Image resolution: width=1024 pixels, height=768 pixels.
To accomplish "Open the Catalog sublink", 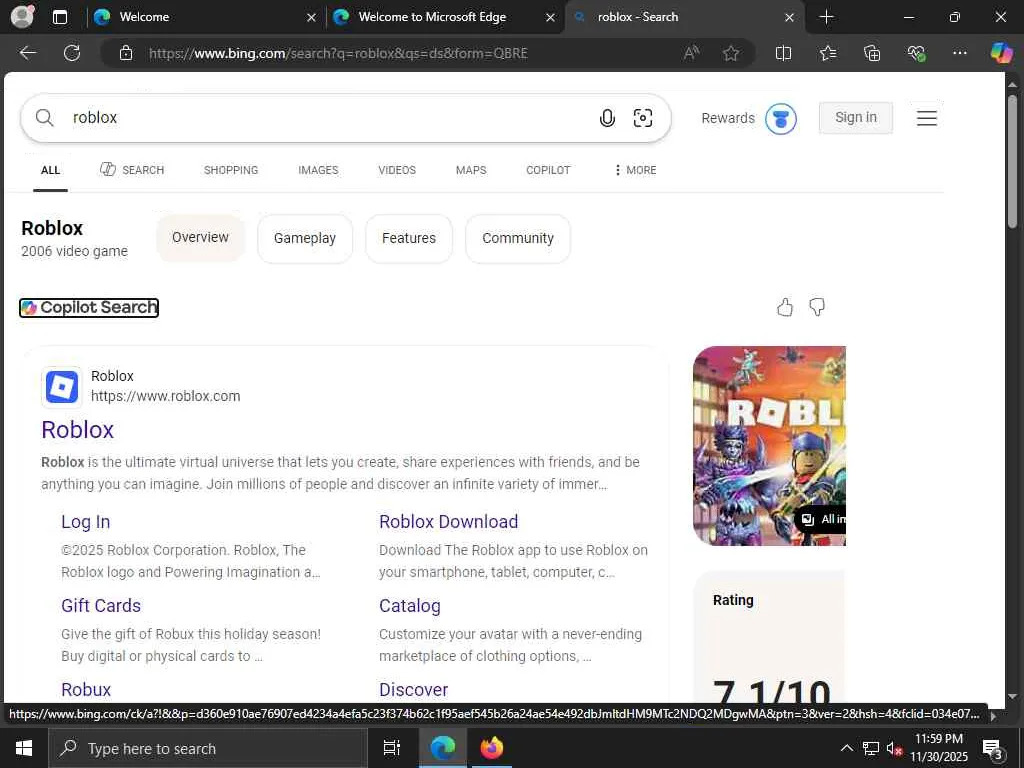I will [409, 605].
